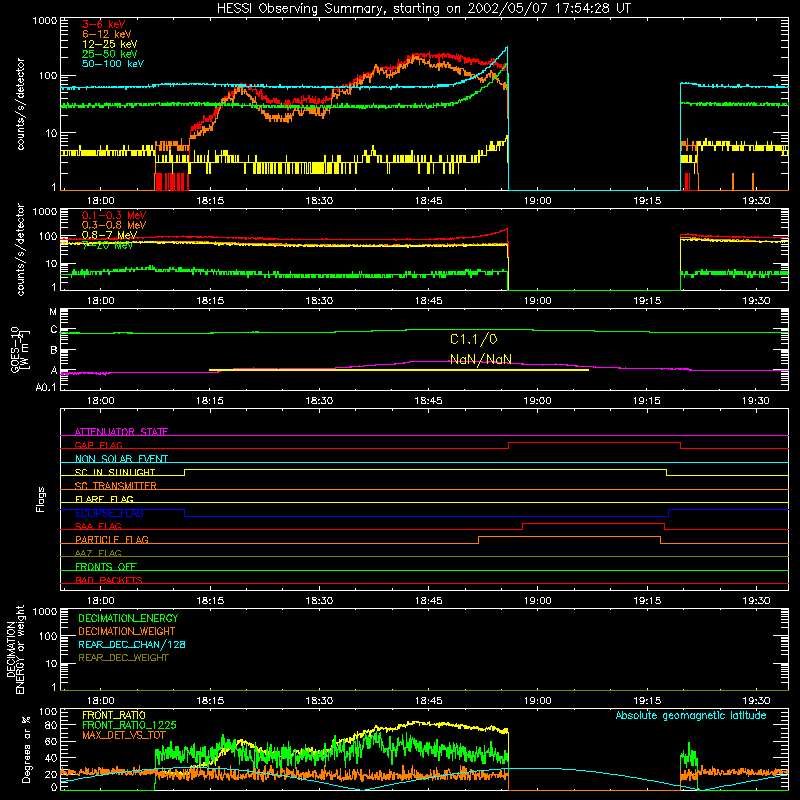The image size is (800, 800).
Task: Click the C1.1/0 flare class annotation
Action: coord(473,339)
